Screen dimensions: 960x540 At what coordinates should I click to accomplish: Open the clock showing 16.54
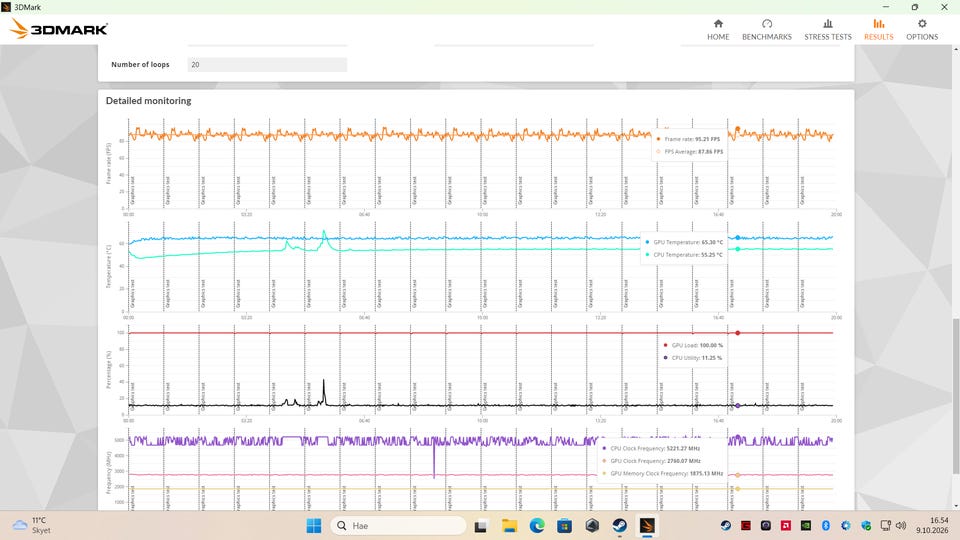tap(932, 525)
